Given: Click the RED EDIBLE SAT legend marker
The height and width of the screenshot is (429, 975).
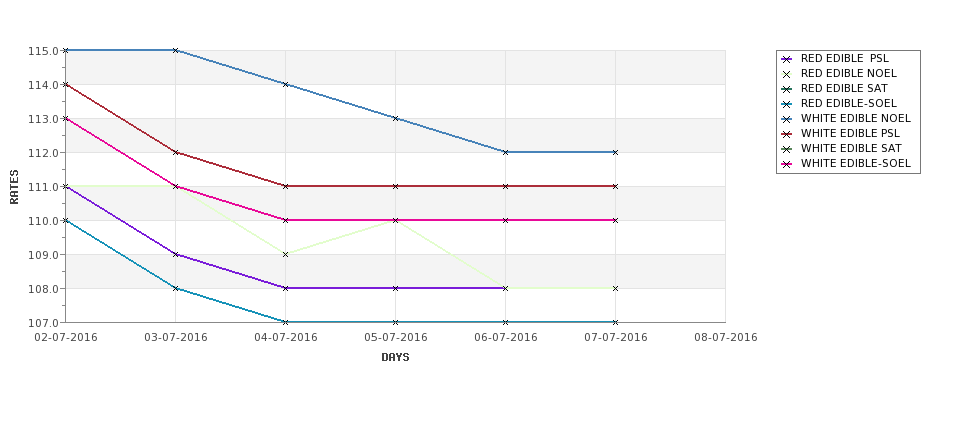Looking at the screenshot, I should (787, 89).
